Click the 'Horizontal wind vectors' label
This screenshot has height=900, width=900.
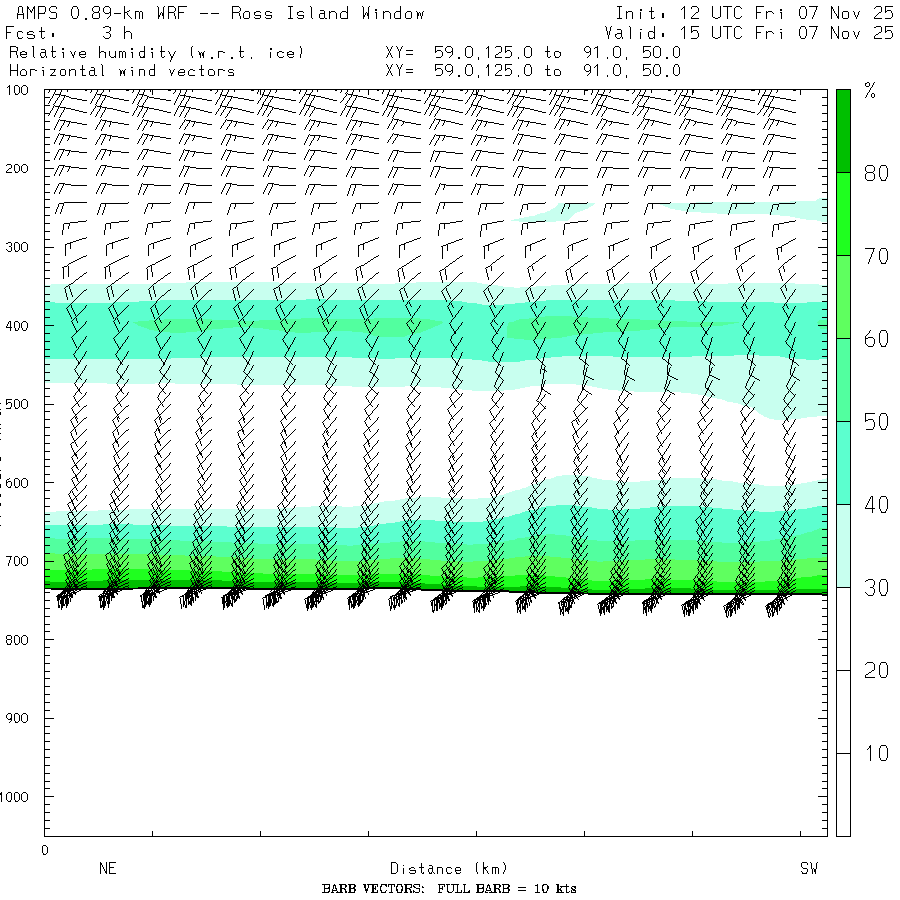(122, 71)
